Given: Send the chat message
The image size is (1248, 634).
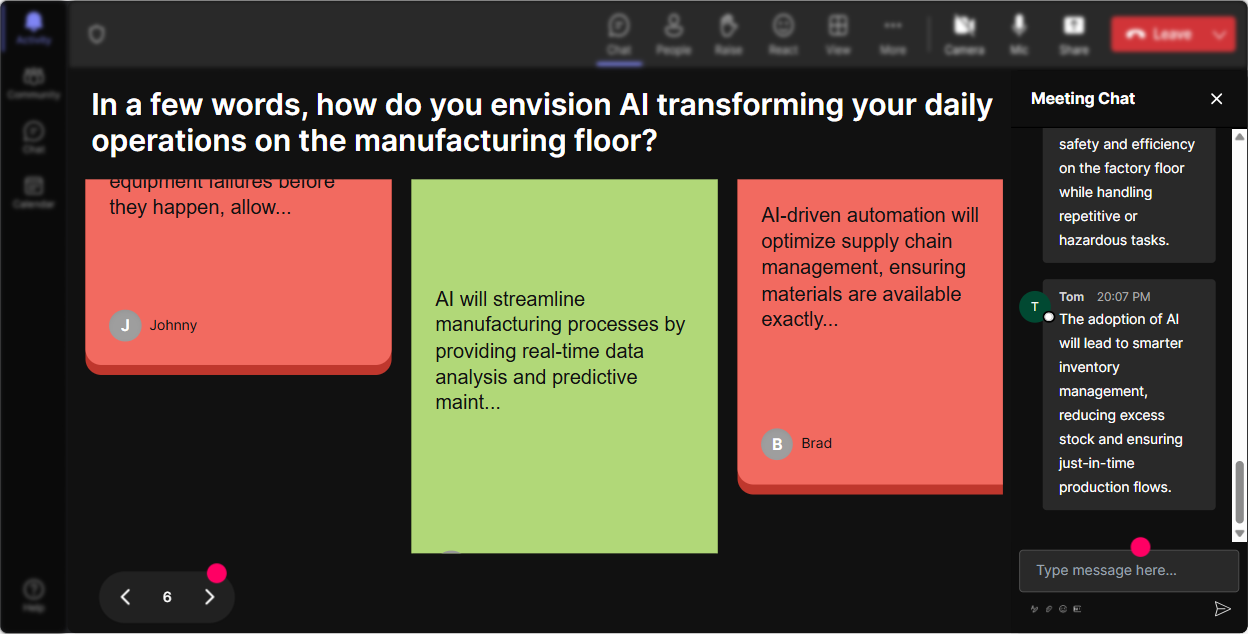Looking at the screenshot, I should (x=1222, y=608).
